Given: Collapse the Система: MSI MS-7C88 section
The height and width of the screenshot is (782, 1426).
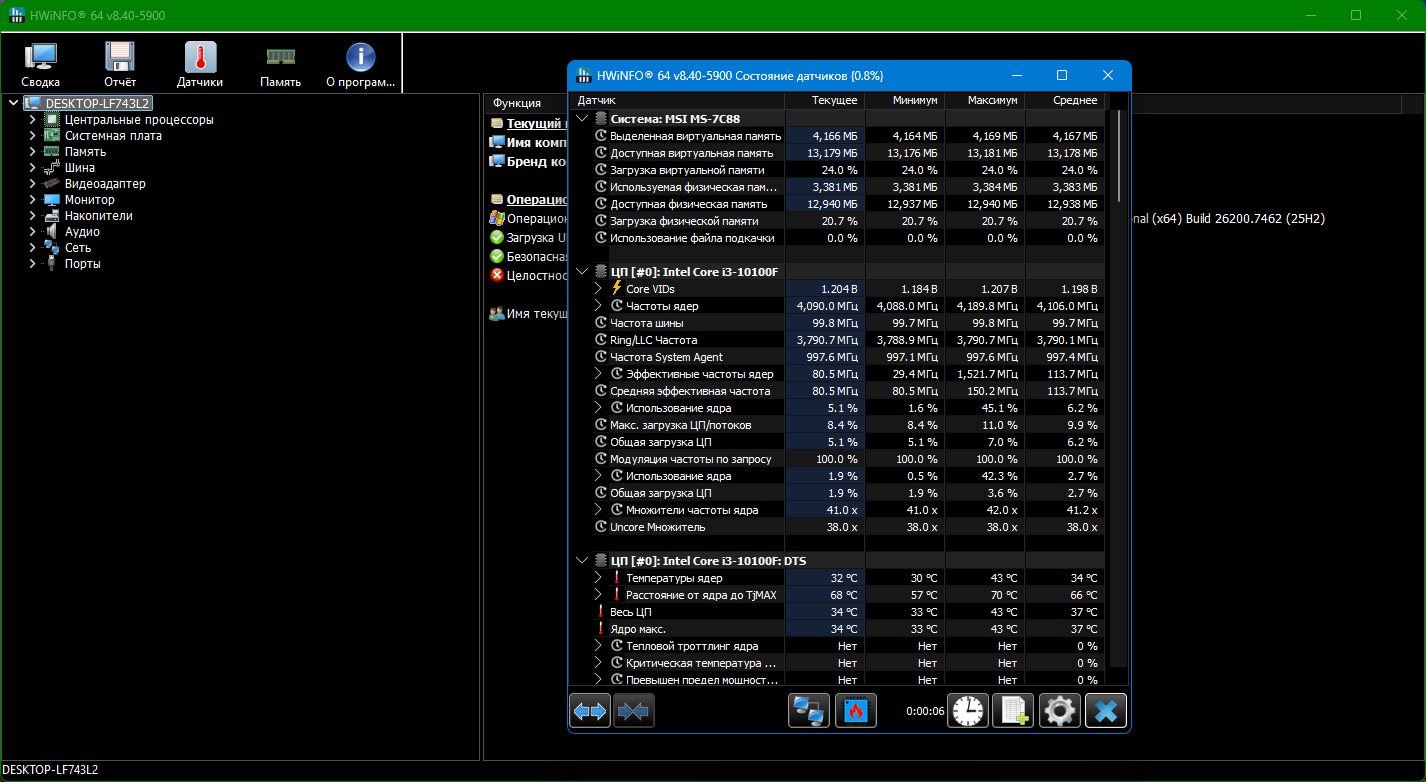Looking at the screenshot, I should point(583,118).
